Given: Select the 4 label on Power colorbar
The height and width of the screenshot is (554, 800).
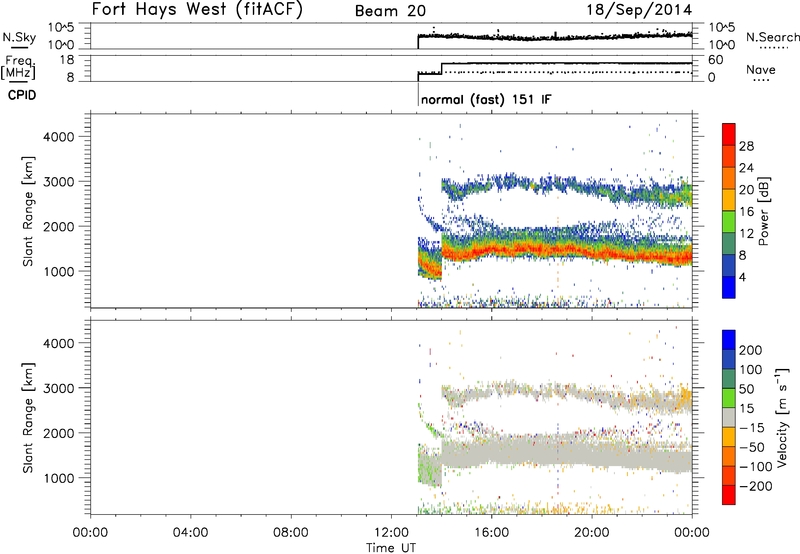Looking at the screenshot, I should (x=742, y=277).
